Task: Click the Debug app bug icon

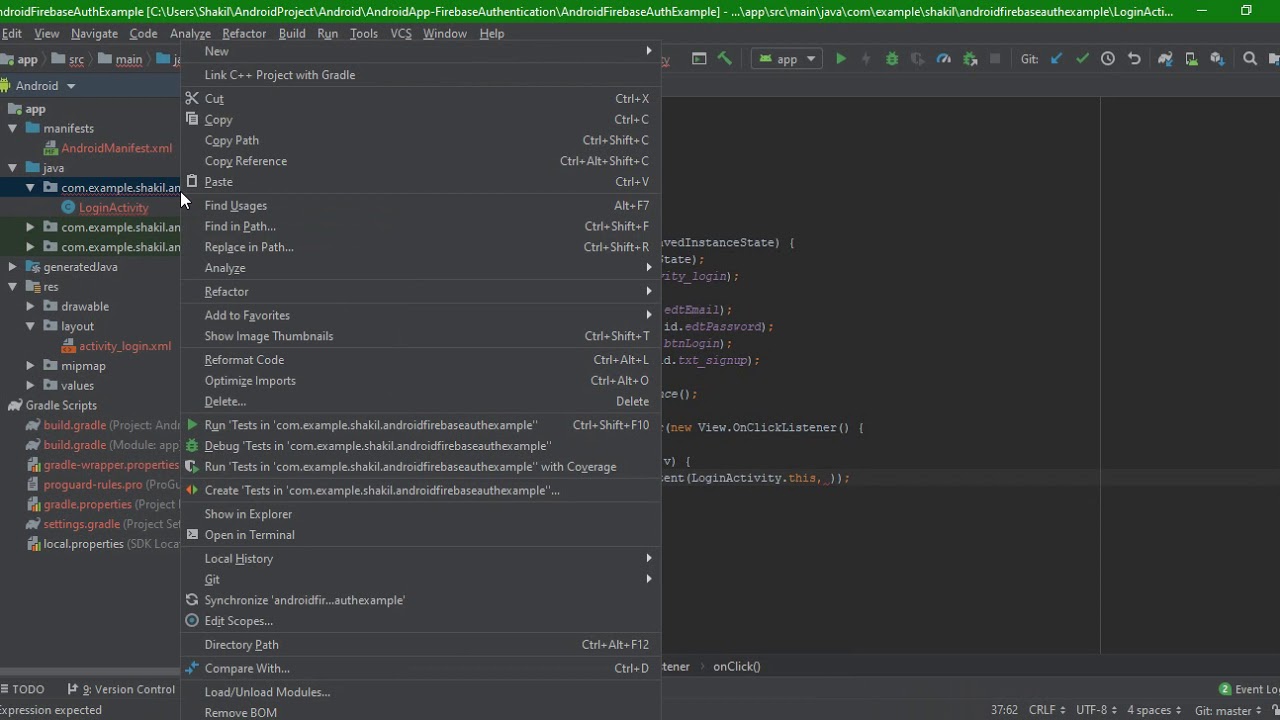Action: [x=892, y=59]
